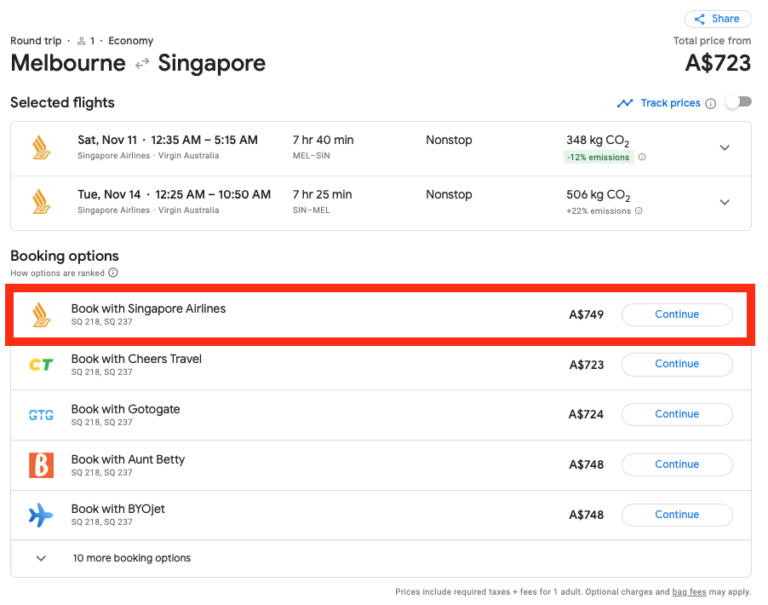
Task: Click the passenger count person icon
Action: point(82,41)
